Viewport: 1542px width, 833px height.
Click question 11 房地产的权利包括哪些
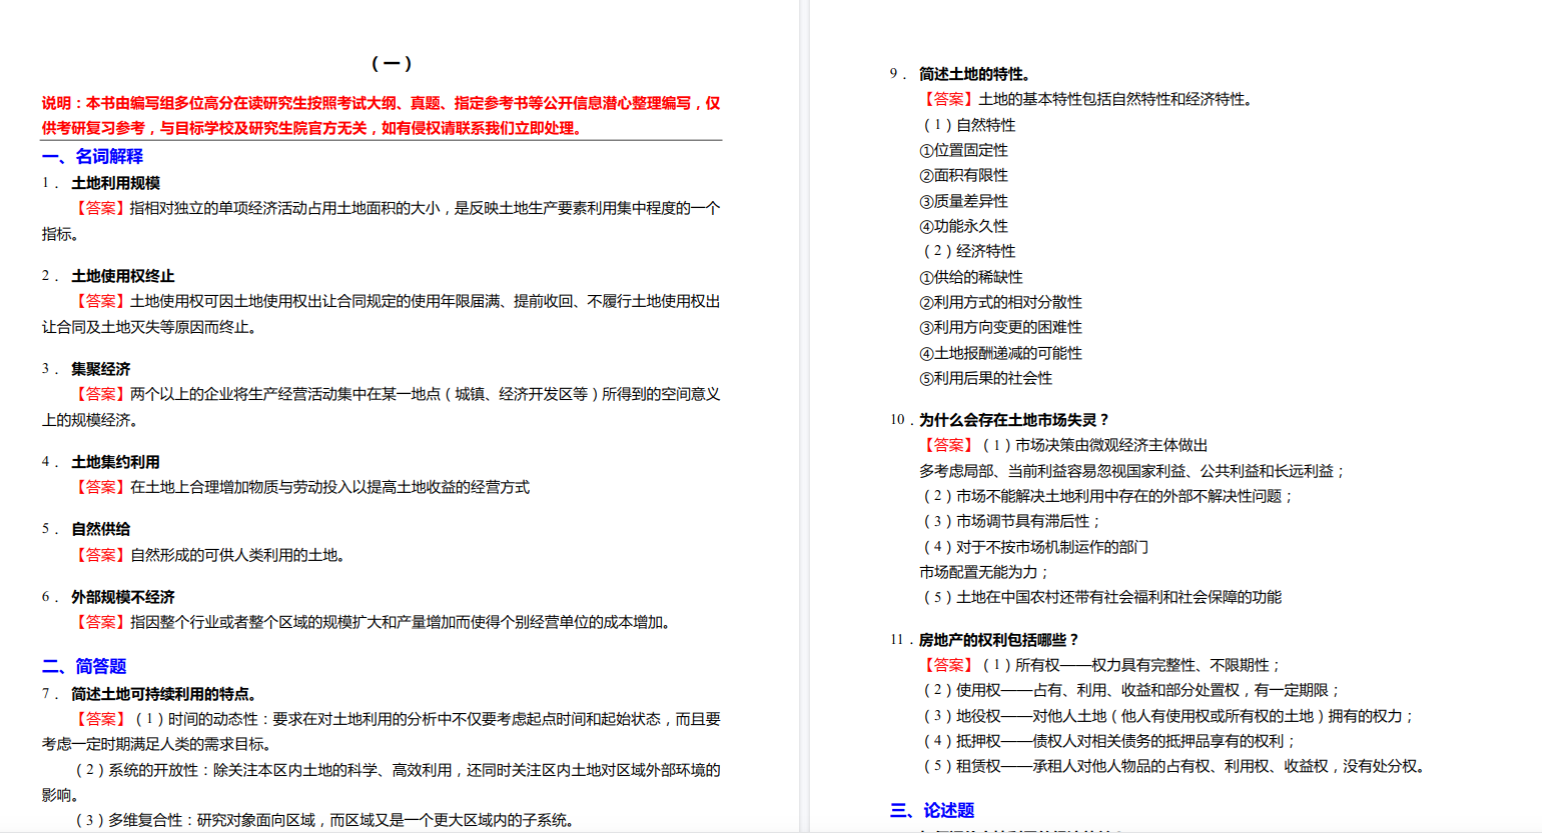[999, 640]
